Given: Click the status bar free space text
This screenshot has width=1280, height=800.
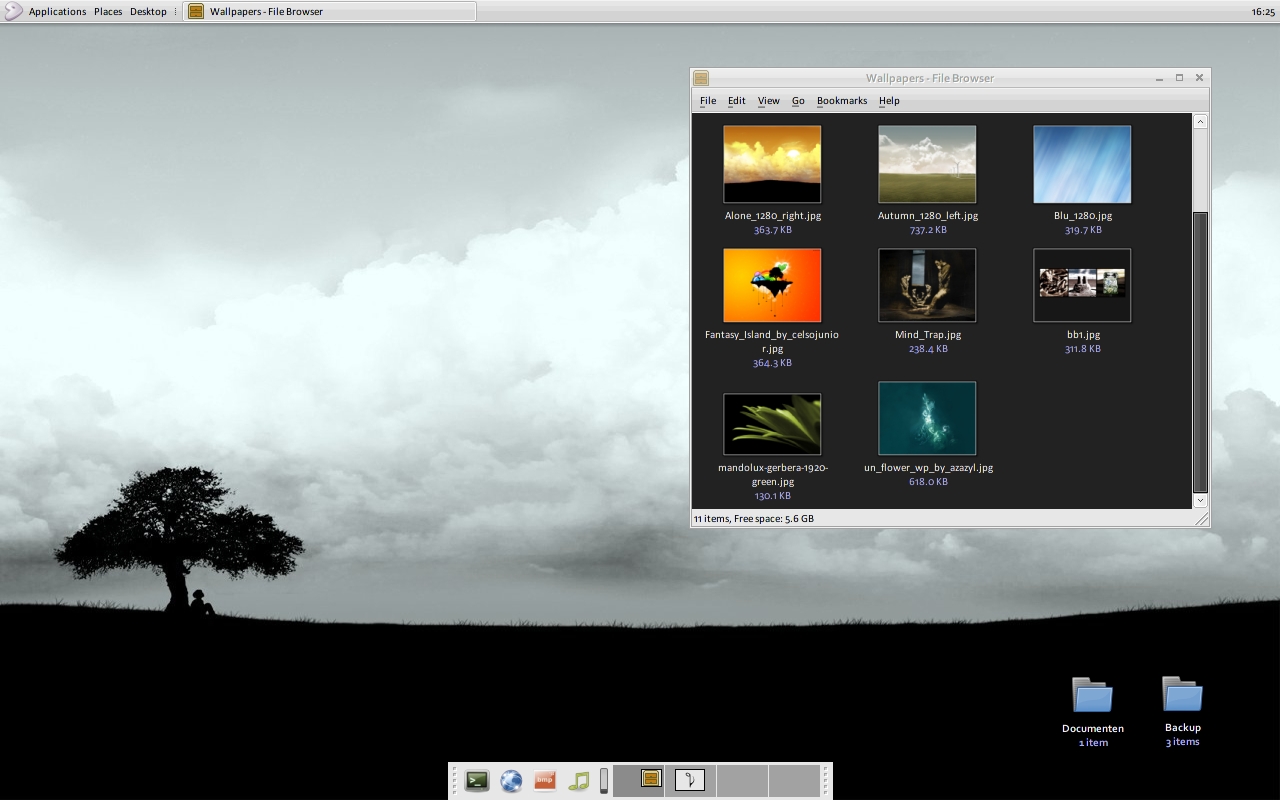Looking at the screenshot, I should pos(774,519).
